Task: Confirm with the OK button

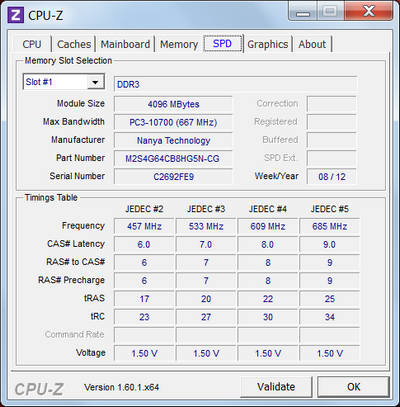Action: 353,387
